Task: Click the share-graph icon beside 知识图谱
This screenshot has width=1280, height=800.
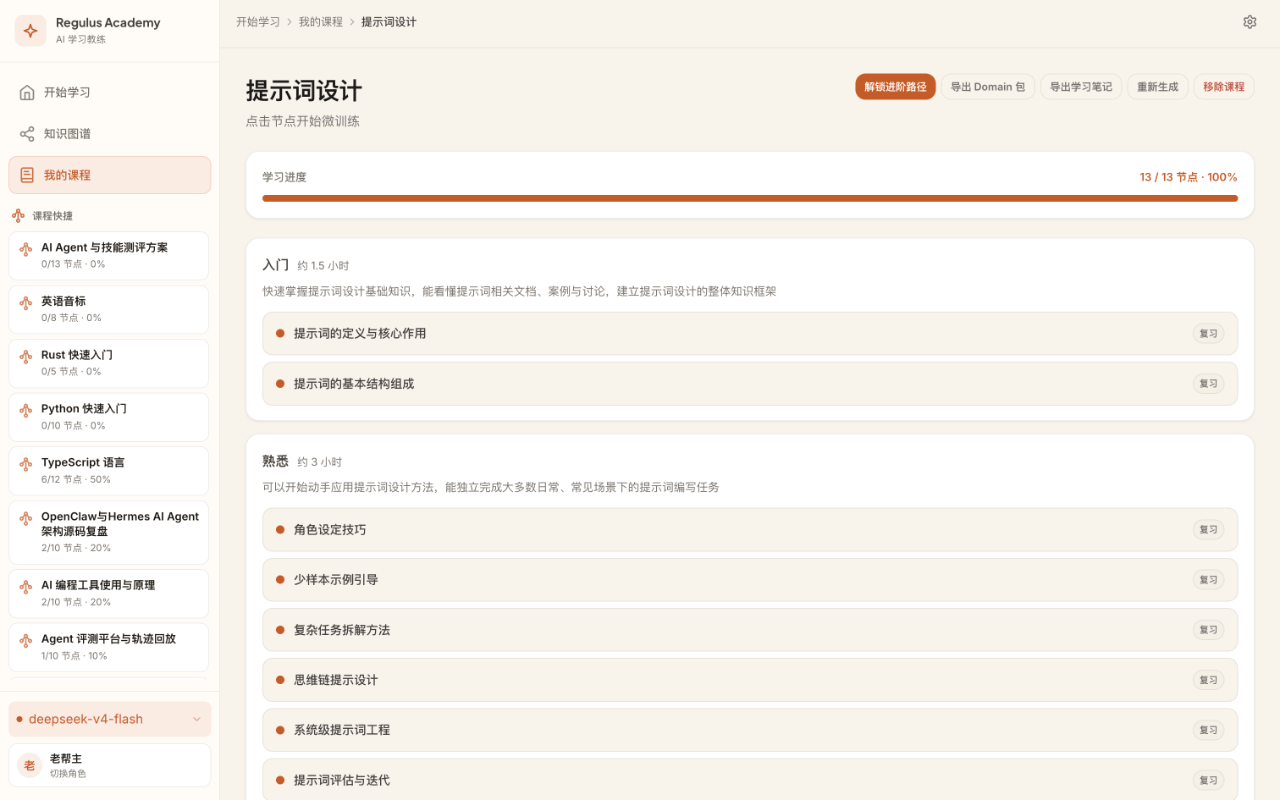Action: tap(27, 133)
